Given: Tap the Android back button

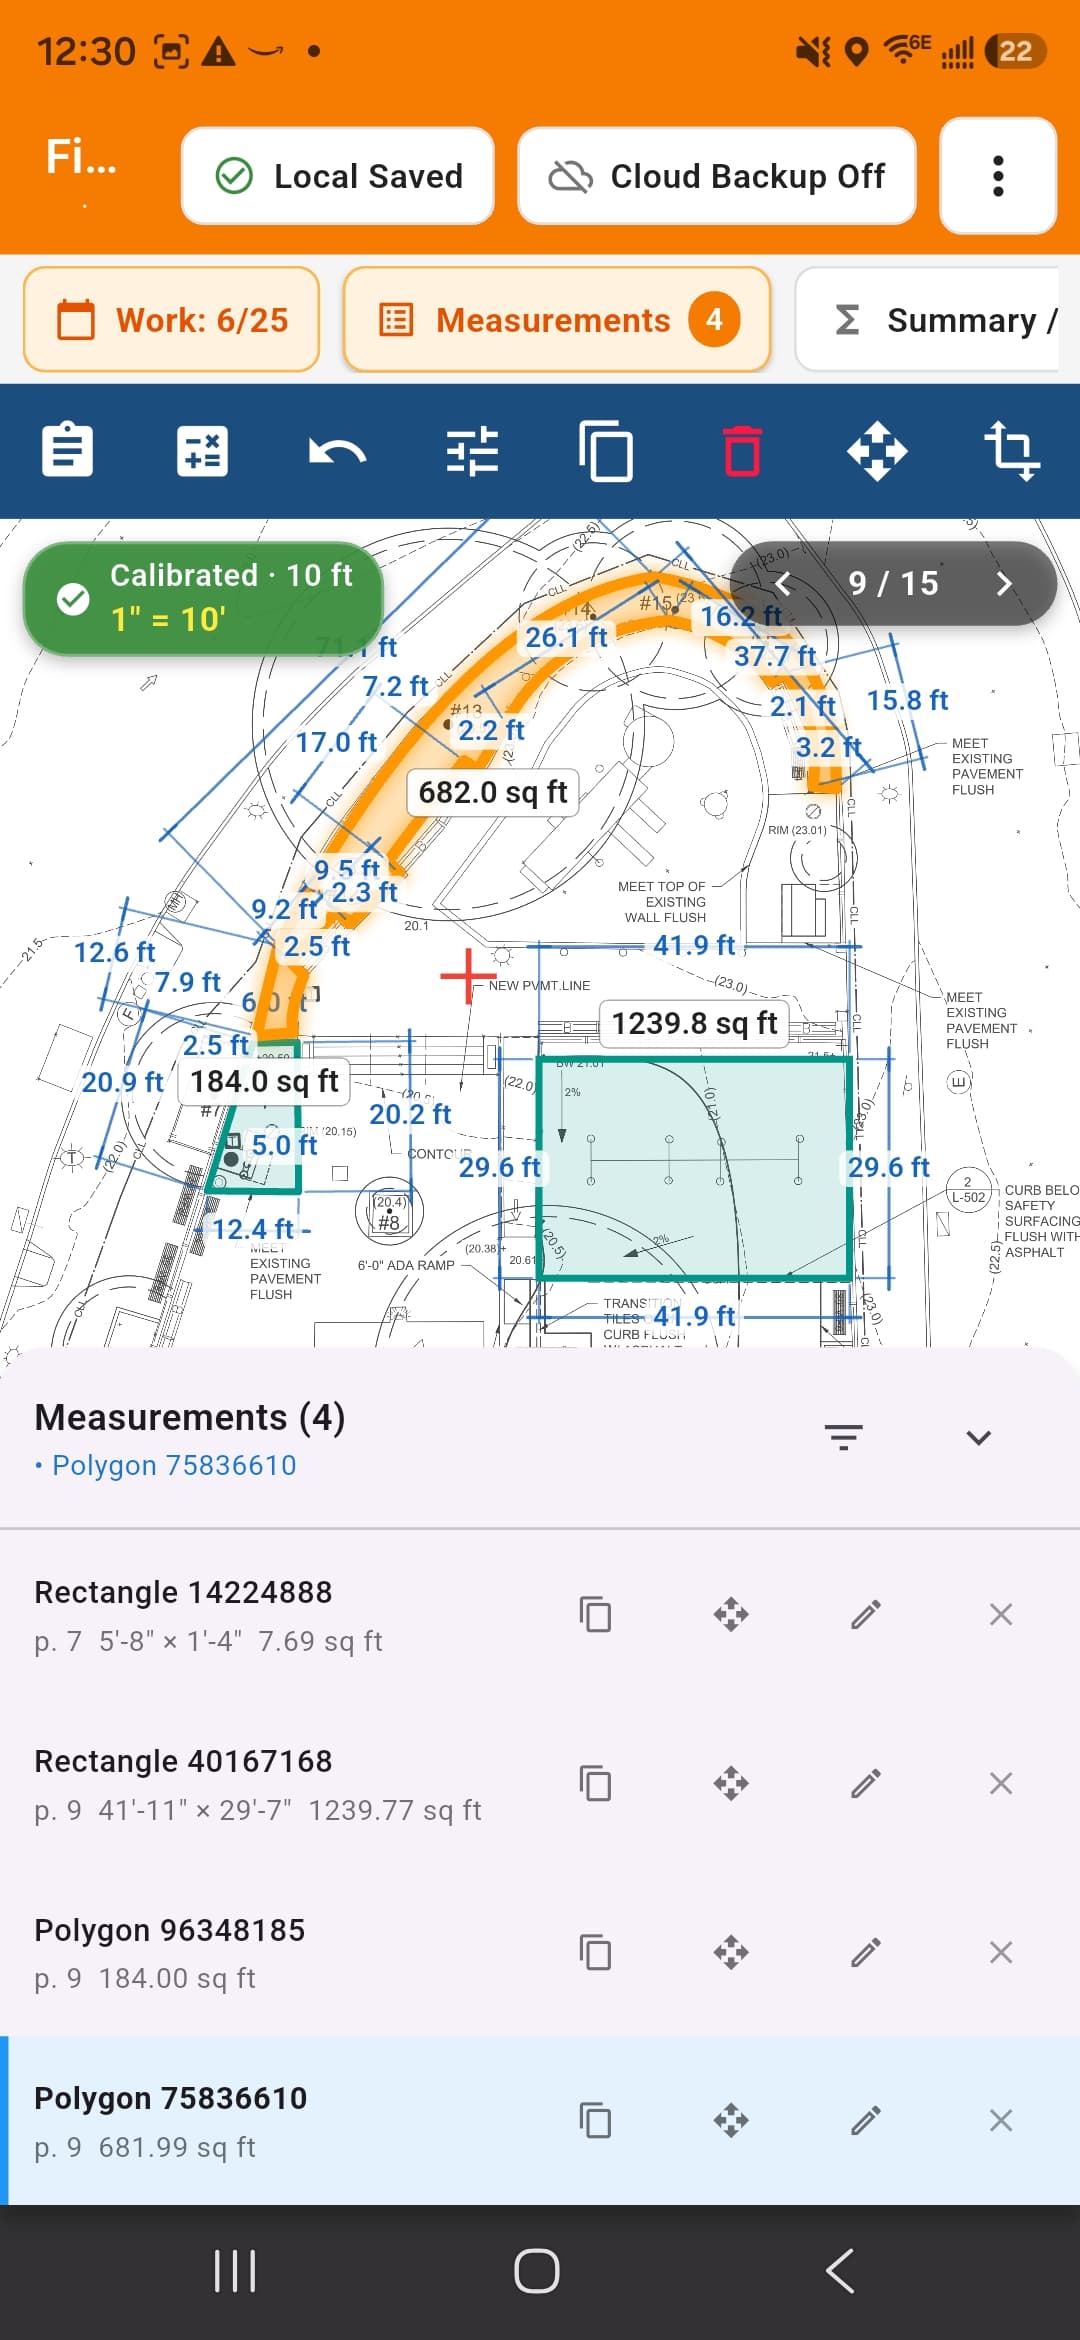Looking at the screenshot, I should click(x=840, y=2271).
